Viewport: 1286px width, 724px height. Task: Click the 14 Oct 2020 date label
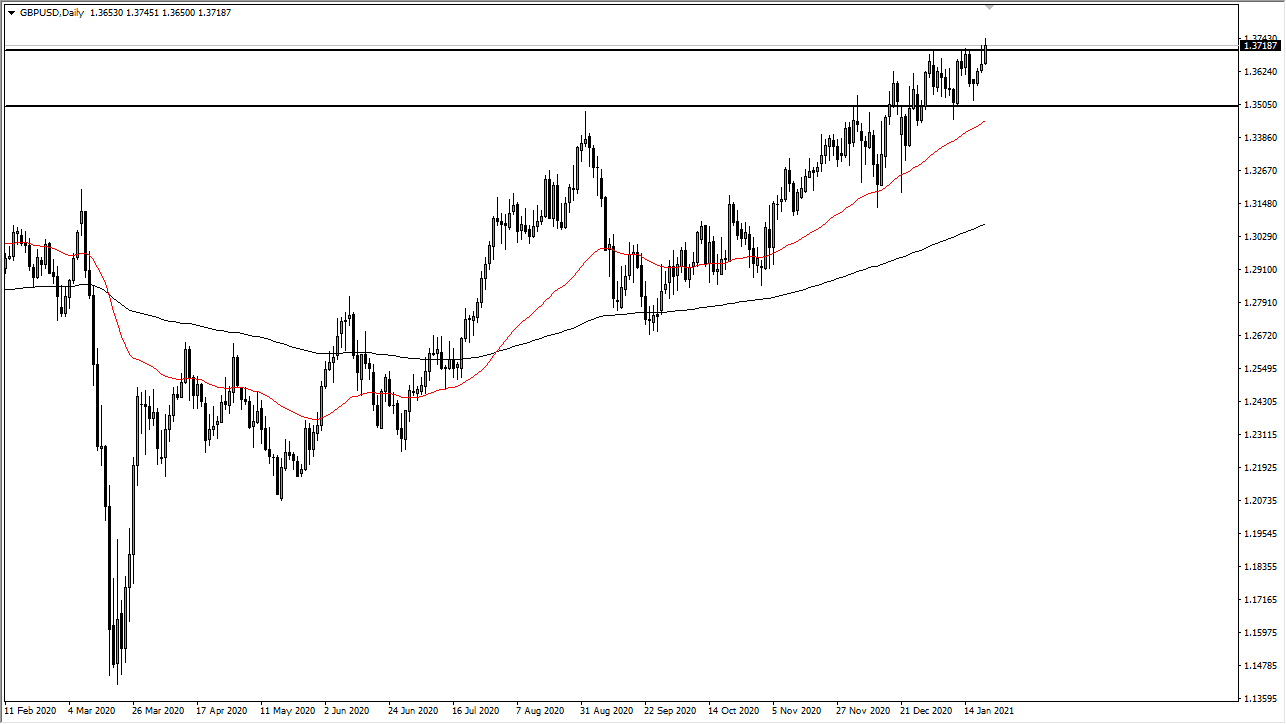[734, 709]
